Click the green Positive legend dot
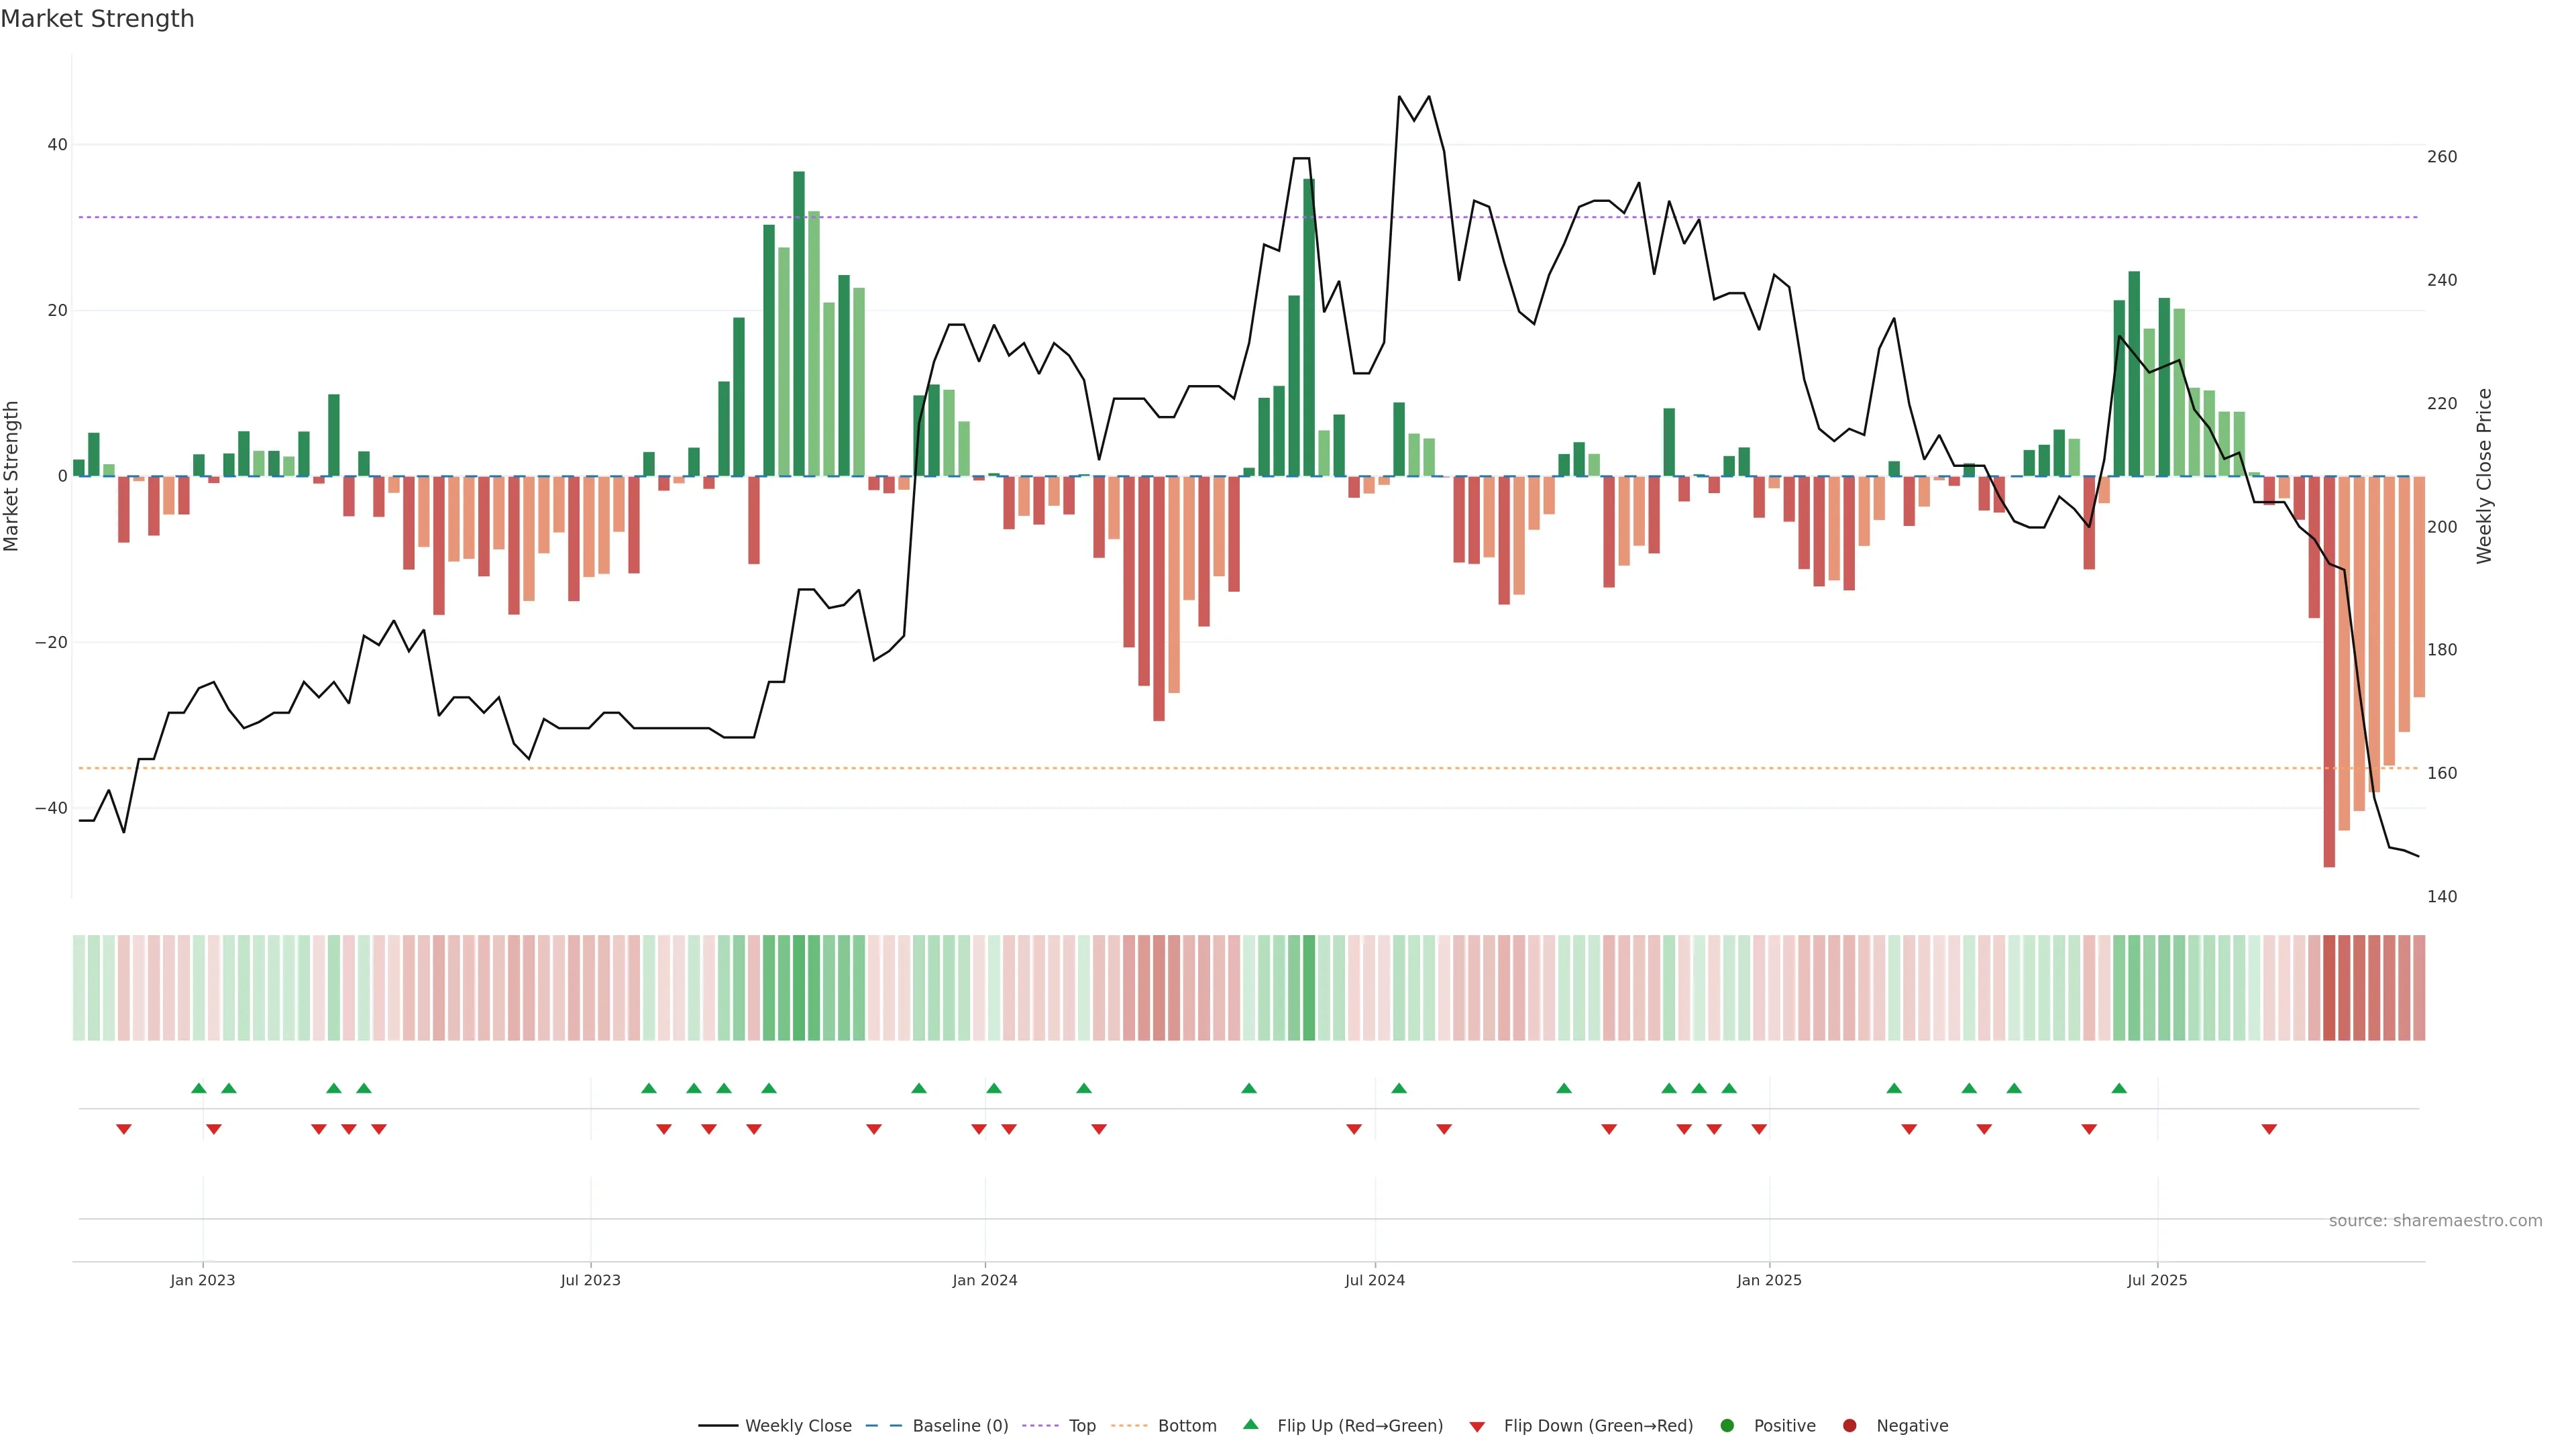The image size is (2576, 1449). click(1727, 1426)
